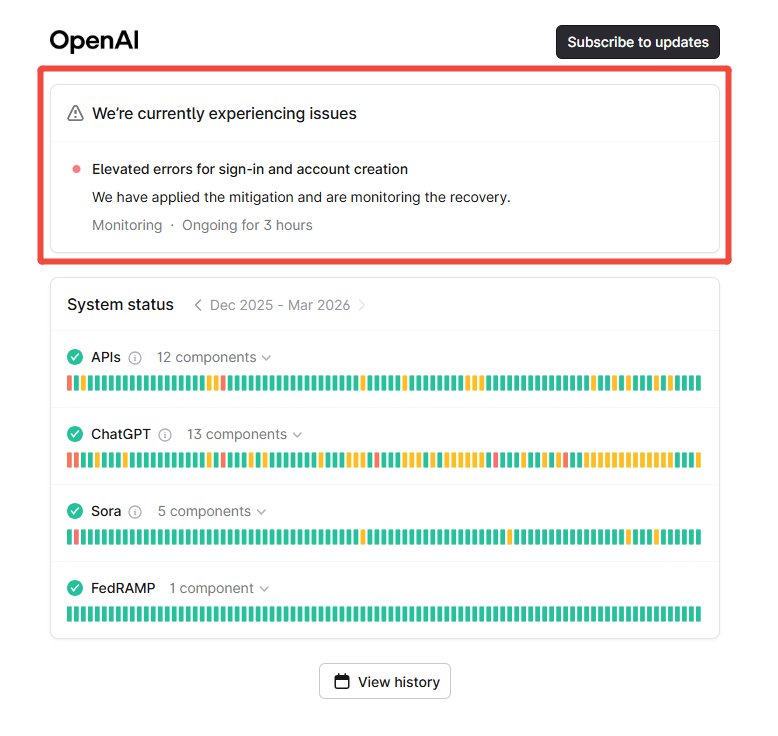Click the green check beside ChatGPT

point(75,434)
